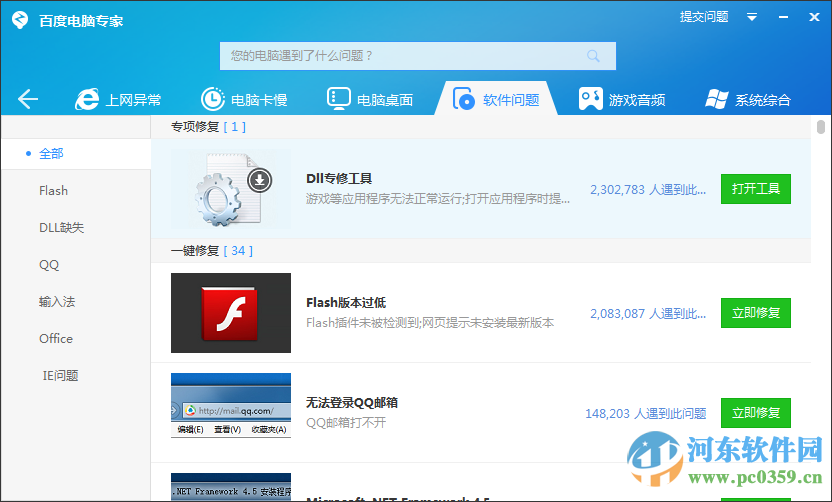Viewport: 832px width, 502px height.
Task: Click the QQ邮箱打不开 description text
Action: point(346,423)
